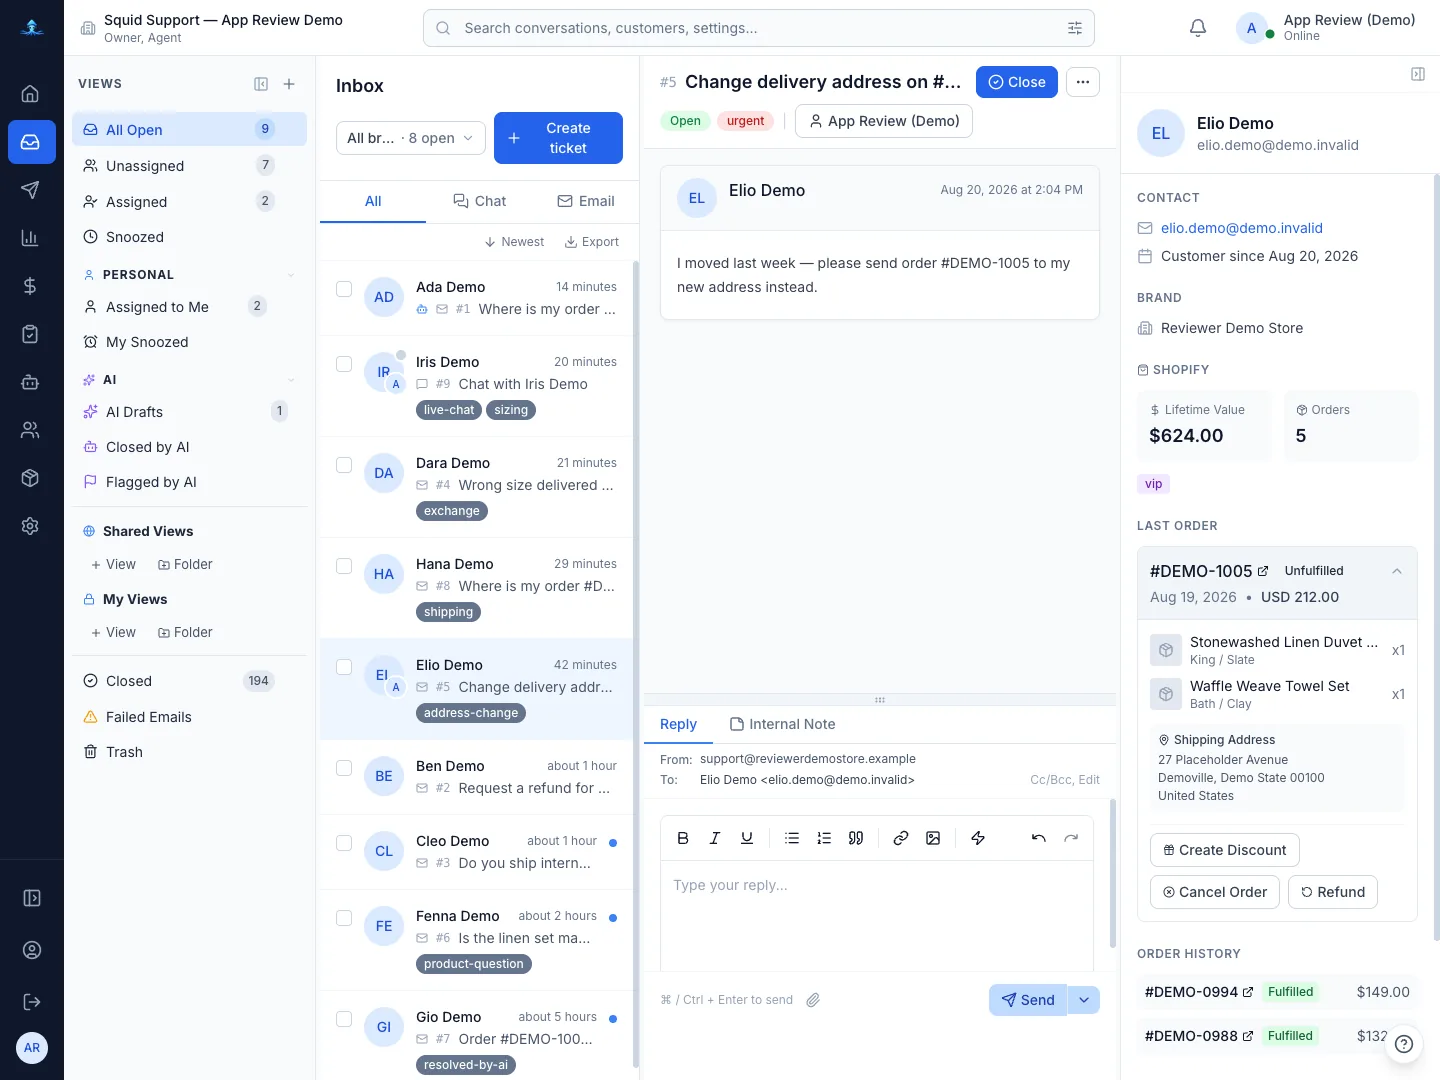Check the Dara Demo conversation checkbox

tap(344, 465)
